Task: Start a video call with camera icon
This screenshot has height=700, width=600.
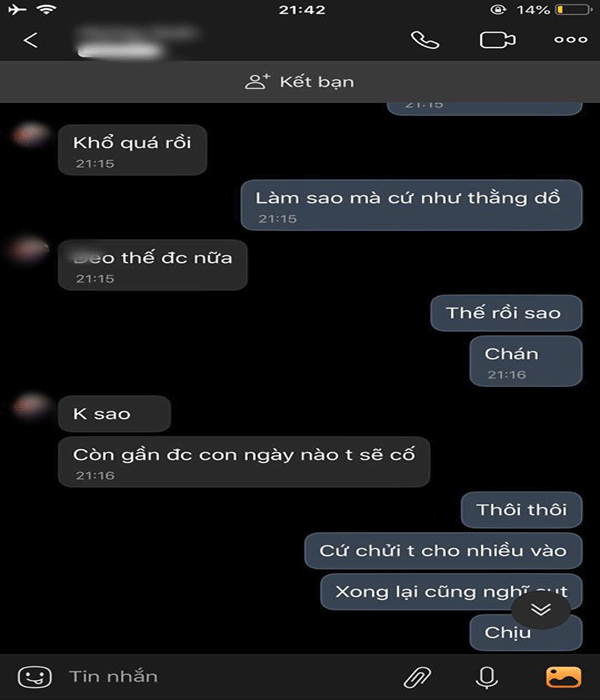Action: [497, 40]
